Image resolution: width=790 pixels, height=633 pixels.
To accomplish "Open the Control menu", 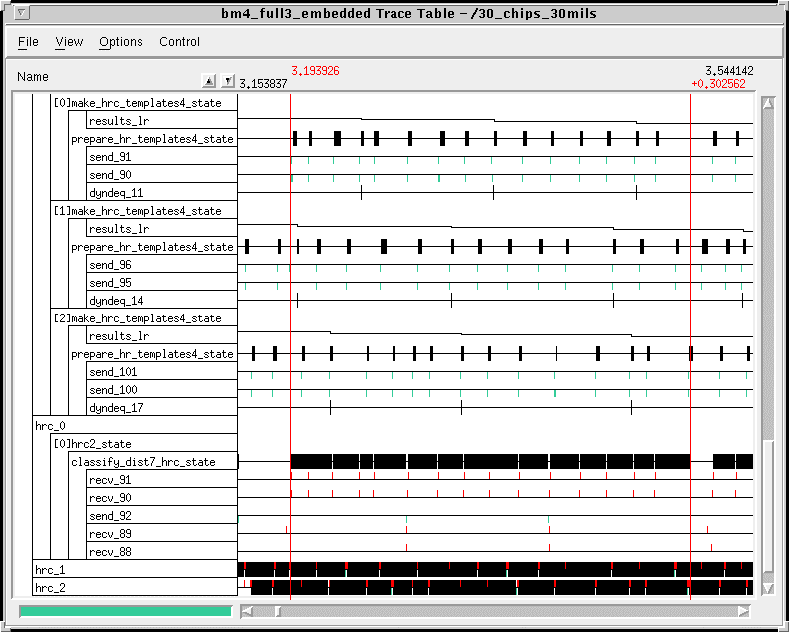I will point(180,42).
